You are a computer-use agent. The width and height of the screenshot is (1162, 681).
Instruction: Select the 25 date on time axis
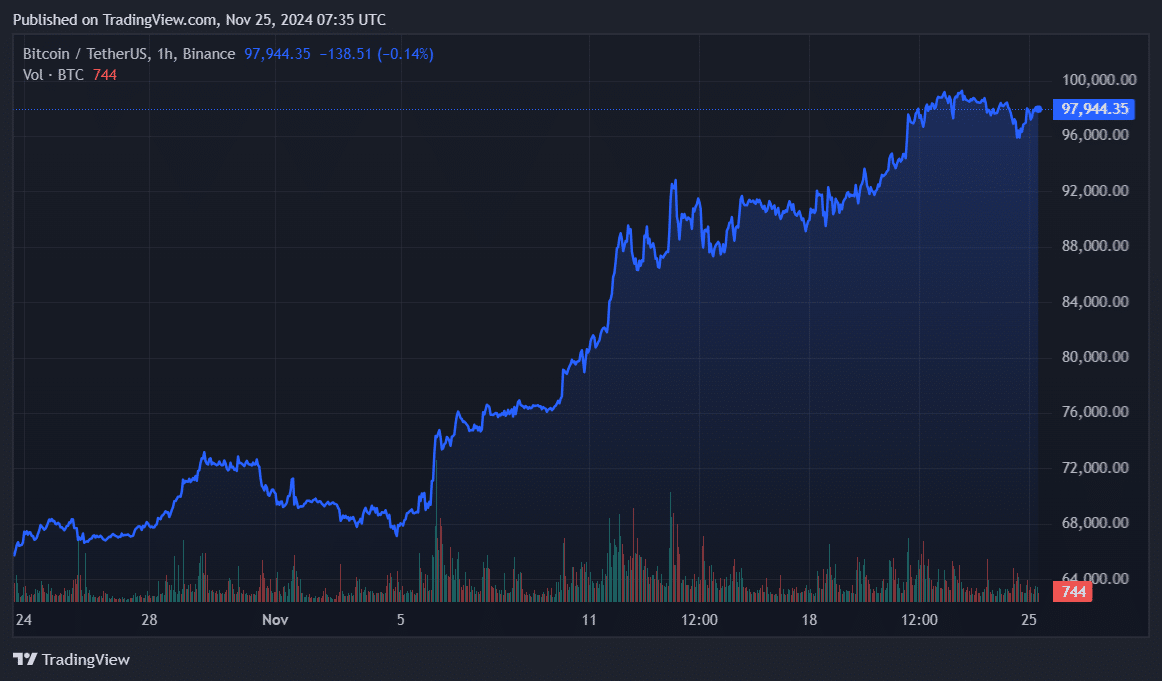(1029, 620)
